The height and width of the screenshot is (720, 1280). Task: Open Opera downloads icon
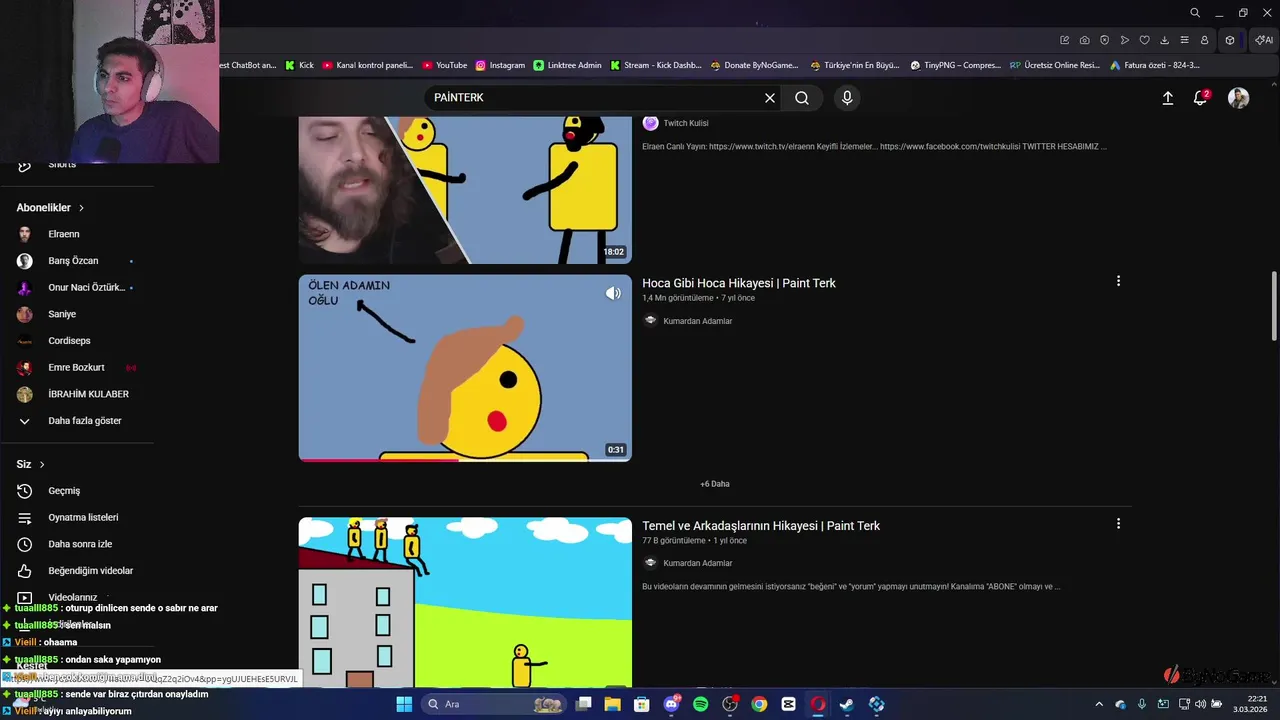1164,40
